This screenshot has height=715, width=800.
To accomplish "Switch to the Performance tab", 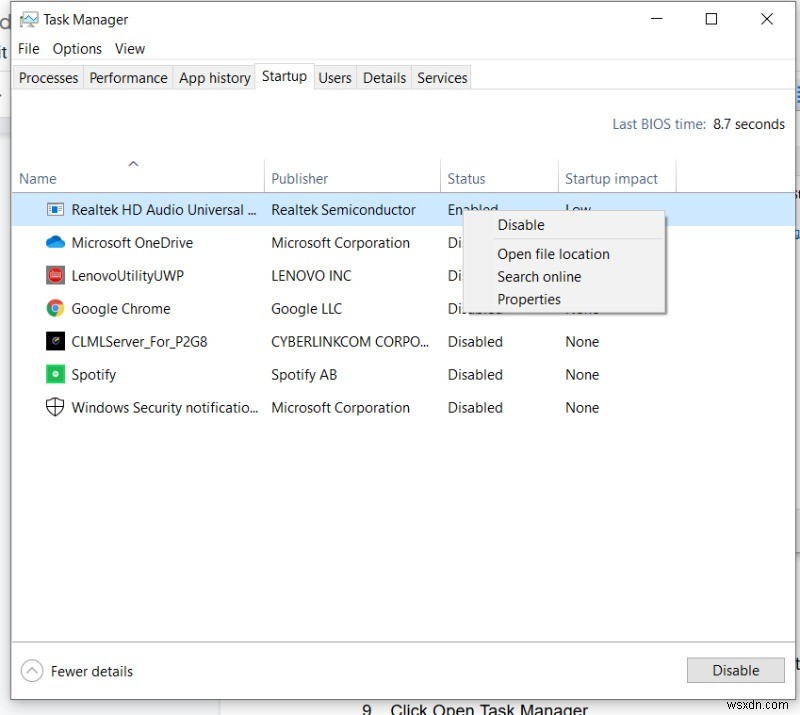I will coord(128,77).
